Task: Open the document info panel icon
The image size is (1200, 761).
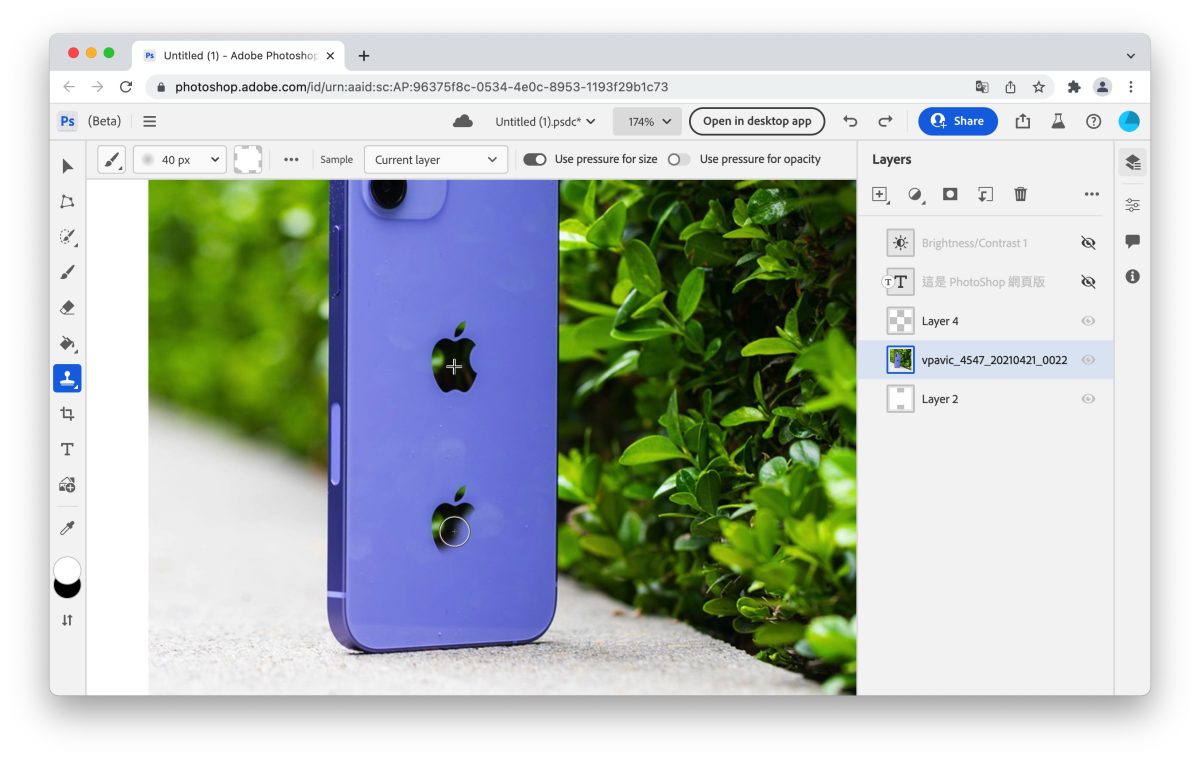Action: click(x=1132, y=276)
